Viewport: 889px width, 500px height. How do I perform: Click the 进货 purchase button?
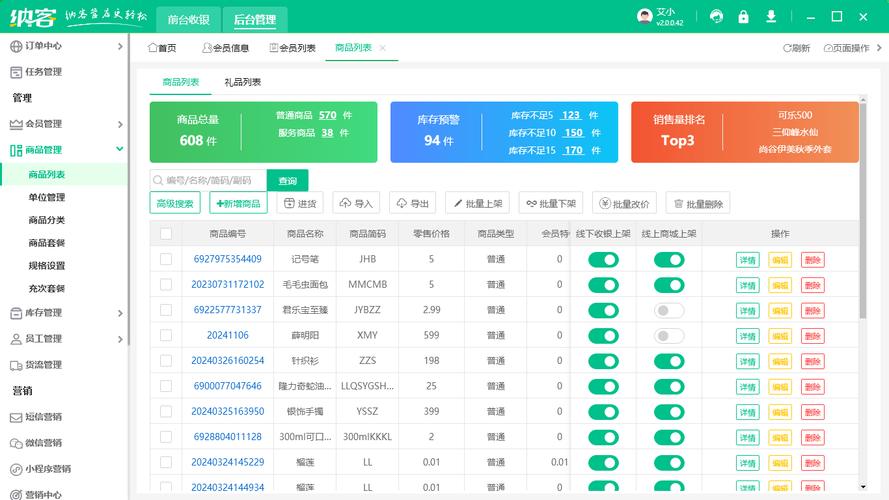300,204
